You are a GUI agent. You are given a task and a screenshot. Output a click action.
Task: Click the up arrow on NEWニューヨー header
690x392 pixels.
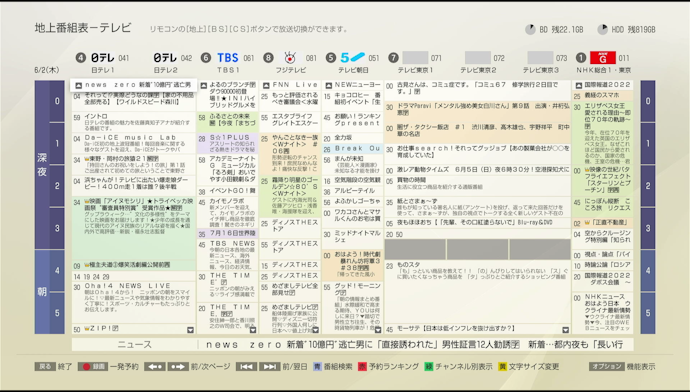328,85
